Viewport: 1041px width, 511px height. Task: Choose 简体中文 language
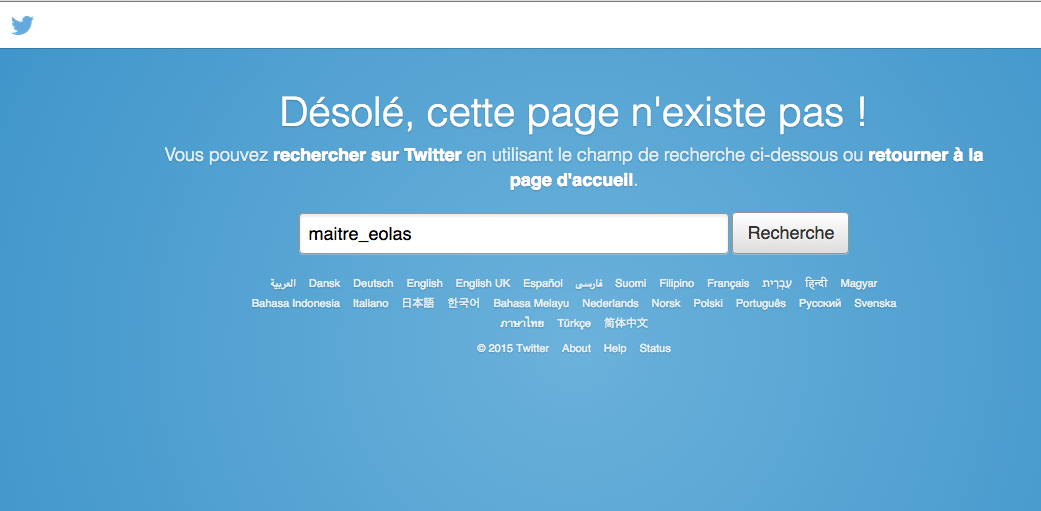point(626,323)
